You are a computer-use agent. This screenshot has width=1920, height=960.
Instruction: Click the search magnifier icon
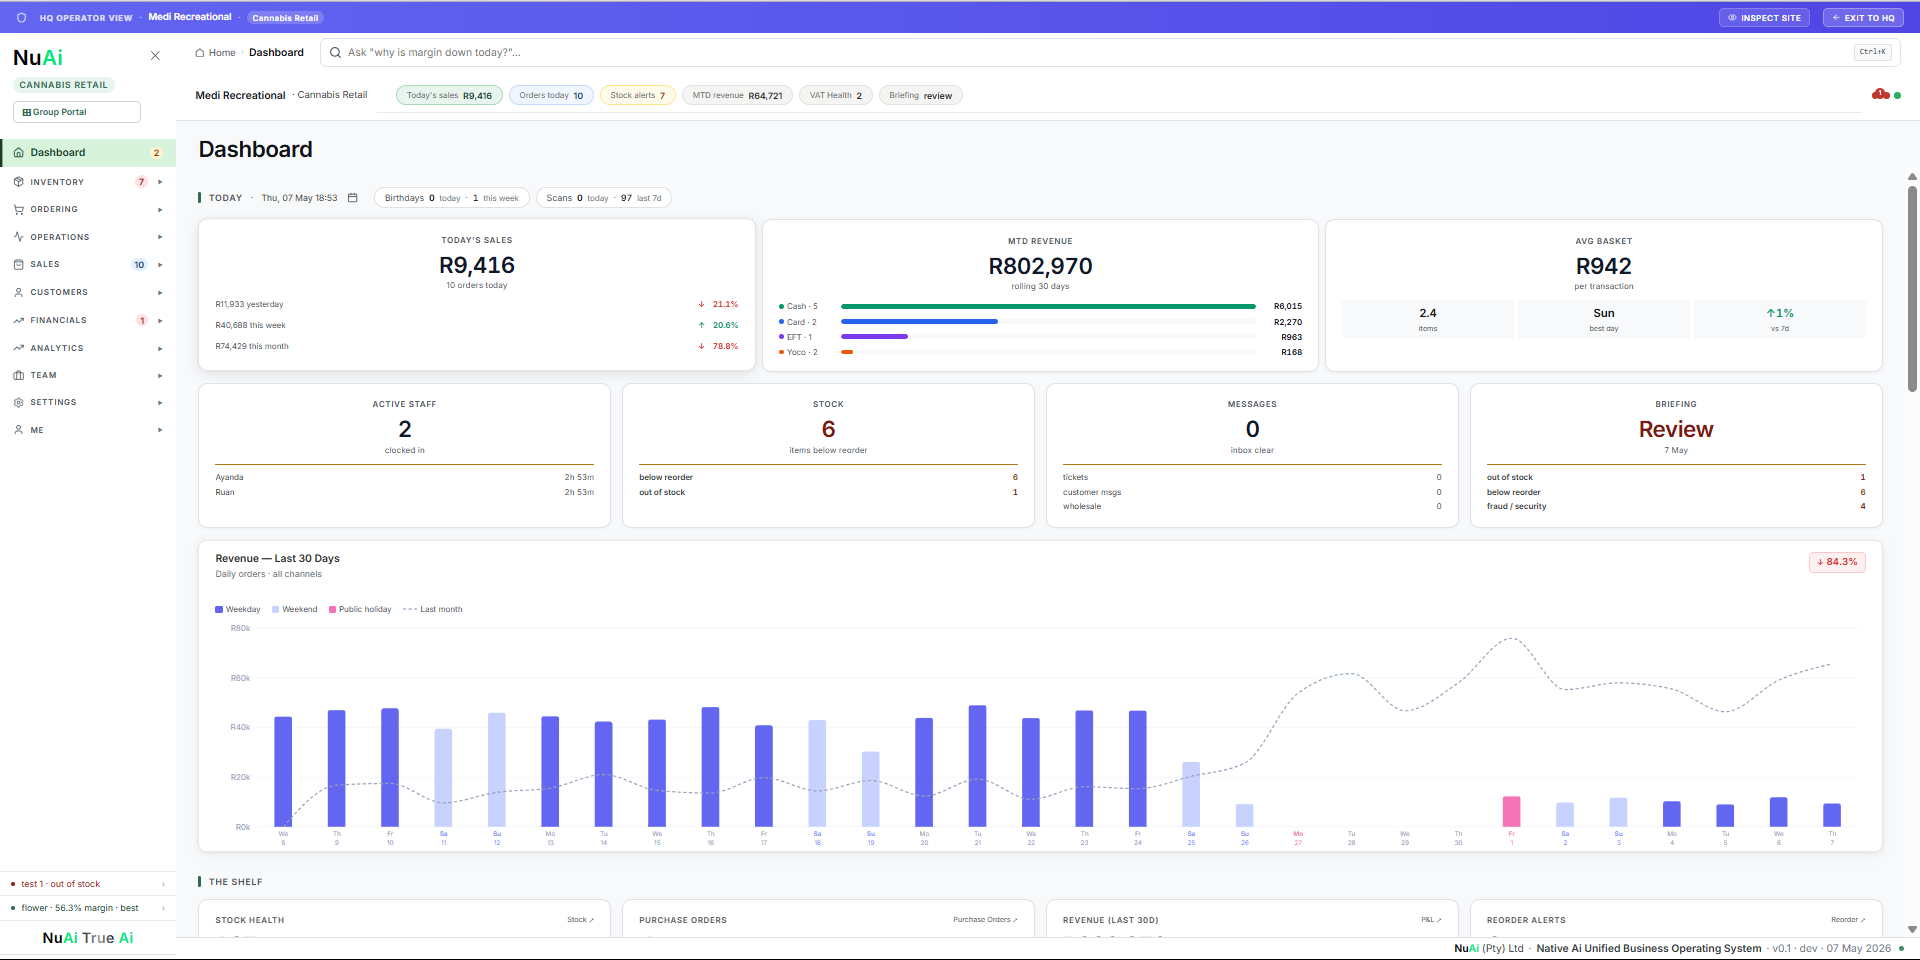pyautogui.click(x=336, y=53)
